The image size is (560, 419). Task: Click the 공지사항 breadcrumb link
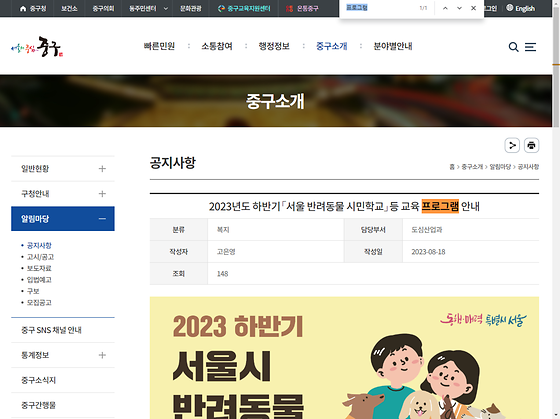pos(528,167)
